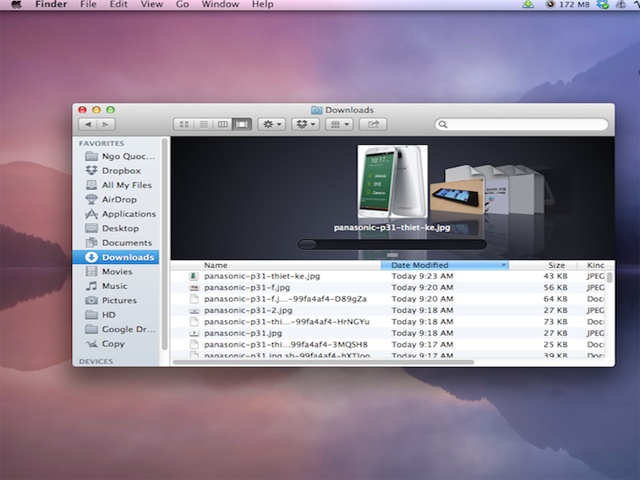The height and width of the screenshot is (480, 640).
Task: Open the Finder menu
Action: pos(51,4)
